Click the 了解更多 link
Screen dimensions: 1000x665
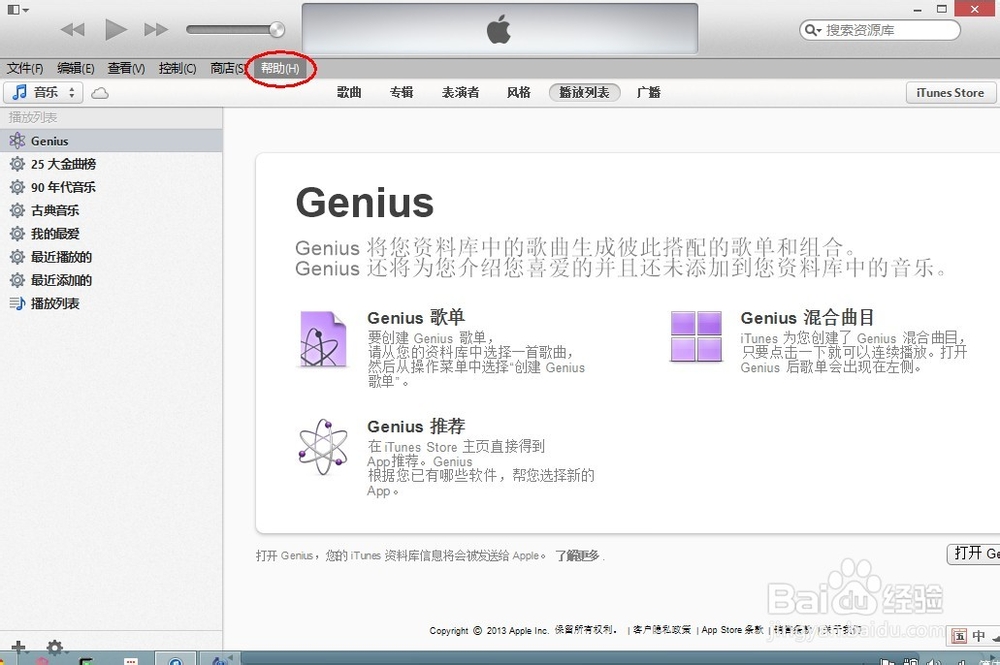(577, 556)
